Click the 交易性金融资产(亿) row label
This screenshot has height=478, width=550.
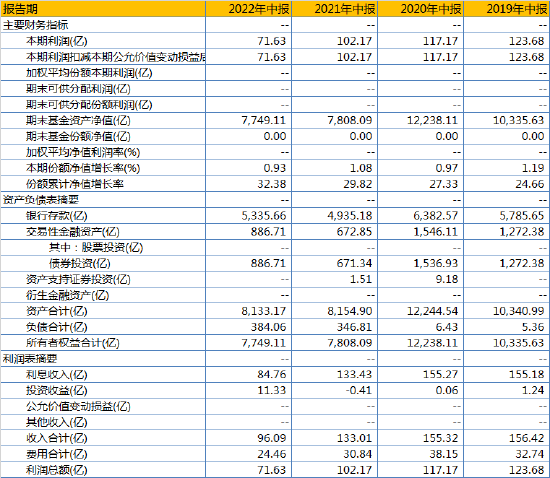[73, 231]
